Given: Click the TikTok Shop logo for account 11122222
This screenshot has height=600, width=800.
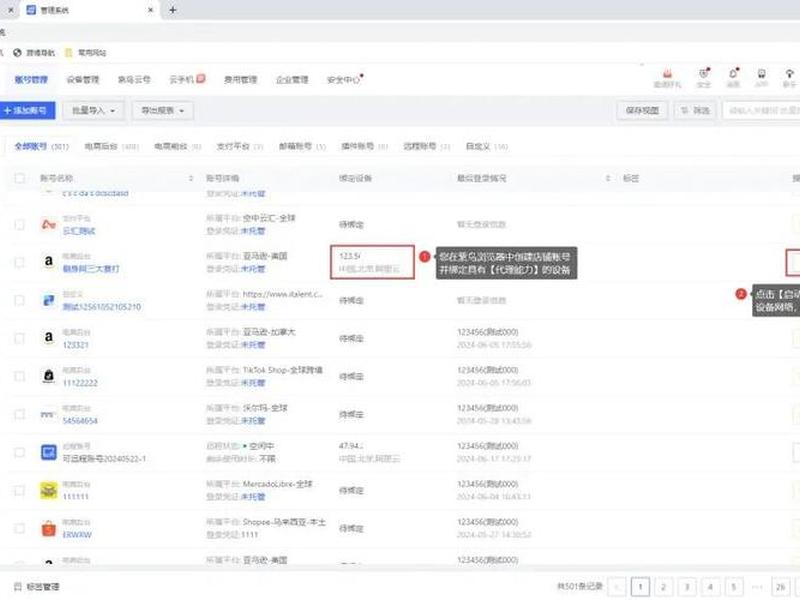Looking at the screenshot, I should (x=48, y=376).
